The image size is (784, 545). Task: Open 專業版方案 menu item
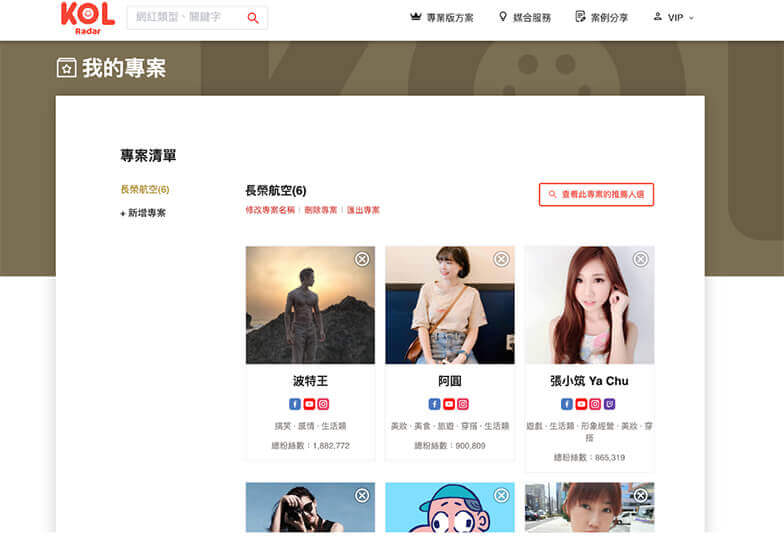[x=442, y=18]
